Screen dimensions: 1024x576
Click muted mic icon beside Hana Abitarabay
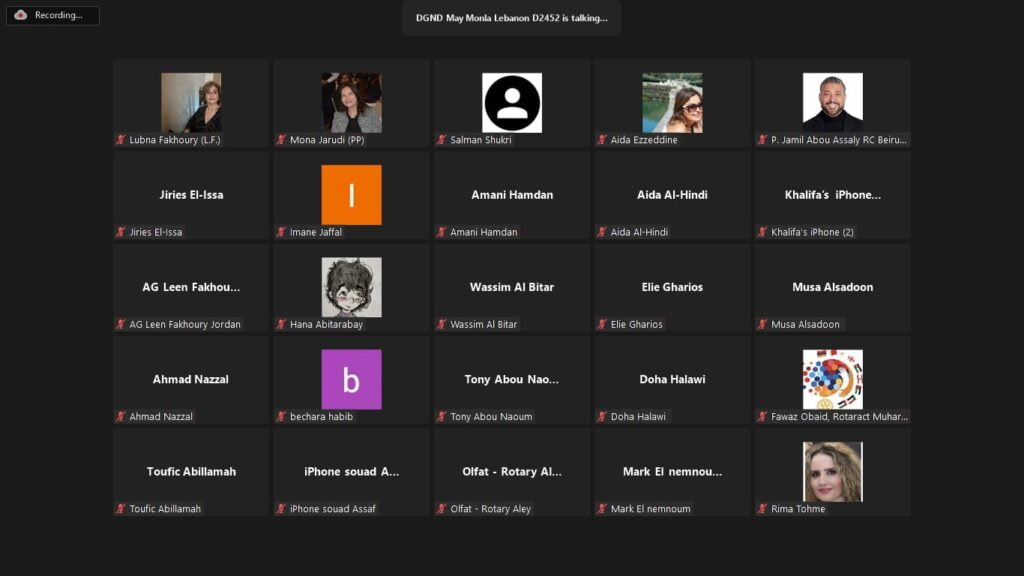click(x=281, y=324)
